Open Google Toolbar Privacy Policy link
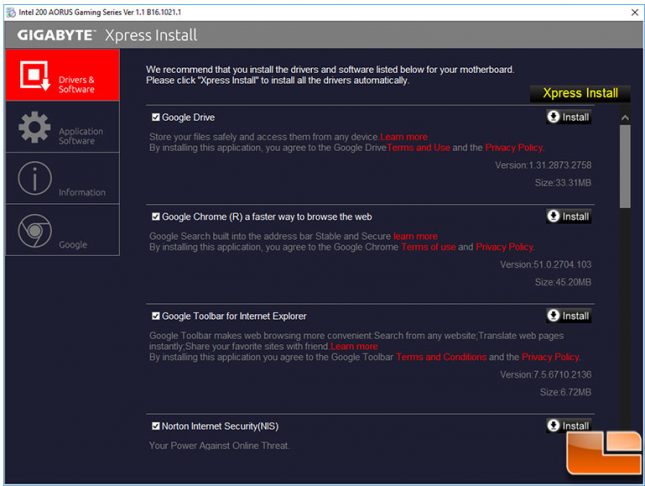 click(550, 357)
